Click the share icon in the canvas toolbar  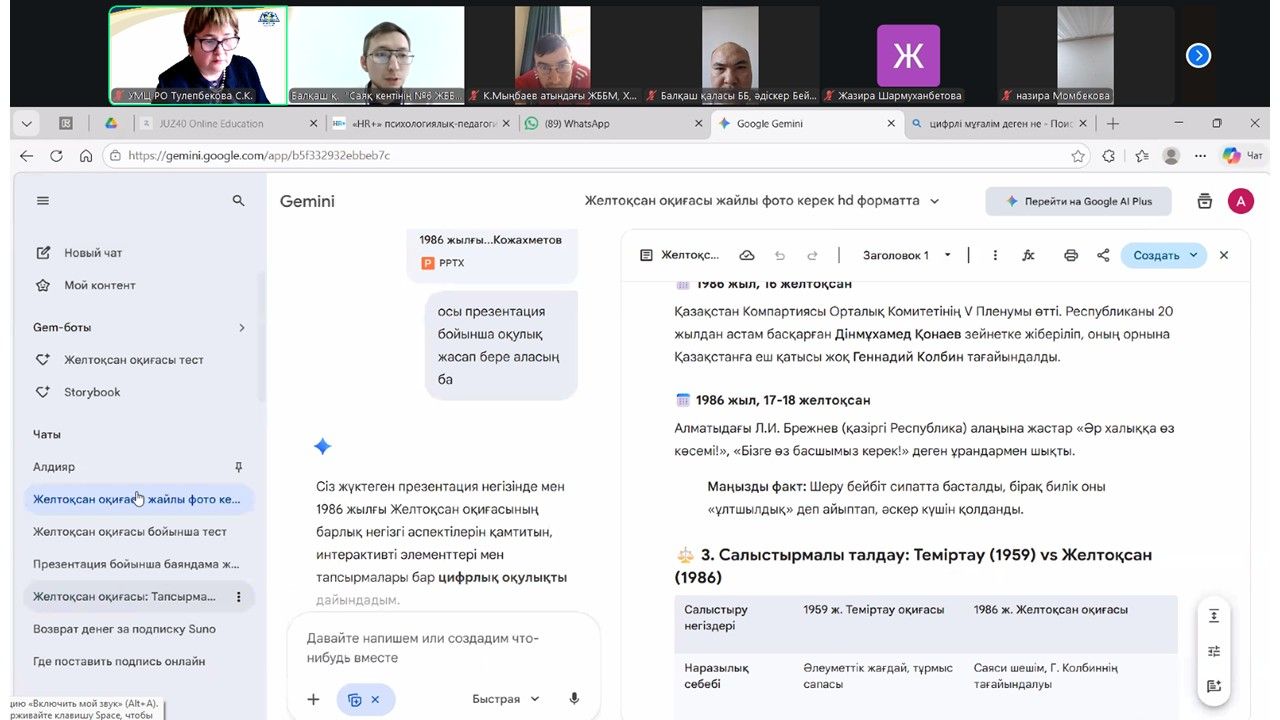click(x=1103, y=255)
